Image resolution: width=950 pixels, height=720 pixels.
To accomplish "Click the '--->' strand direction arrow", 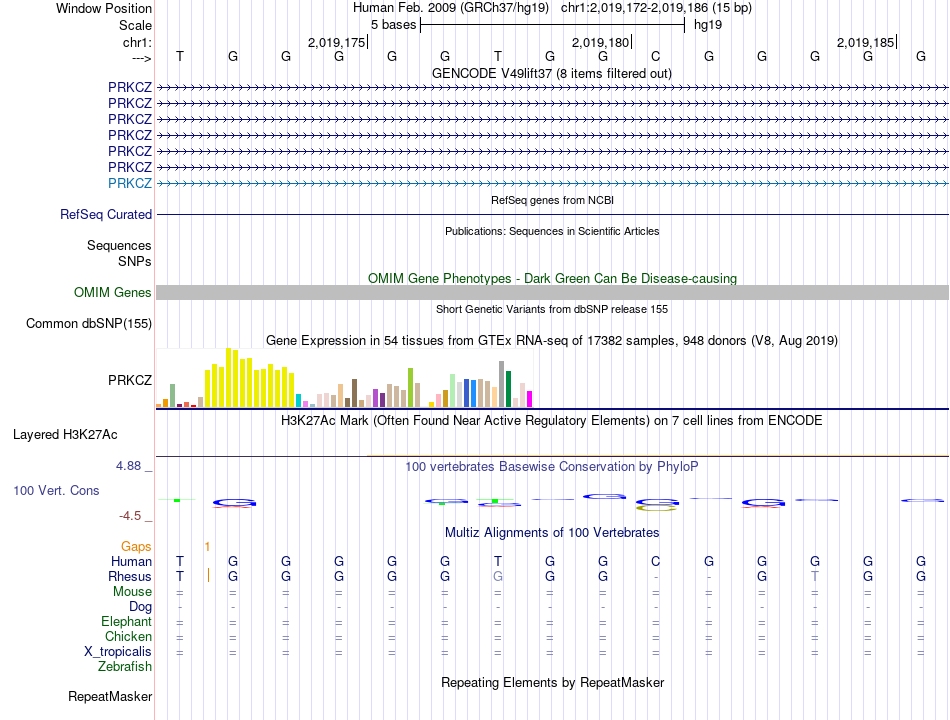I will pyautogui.click(x=142, y=58).
